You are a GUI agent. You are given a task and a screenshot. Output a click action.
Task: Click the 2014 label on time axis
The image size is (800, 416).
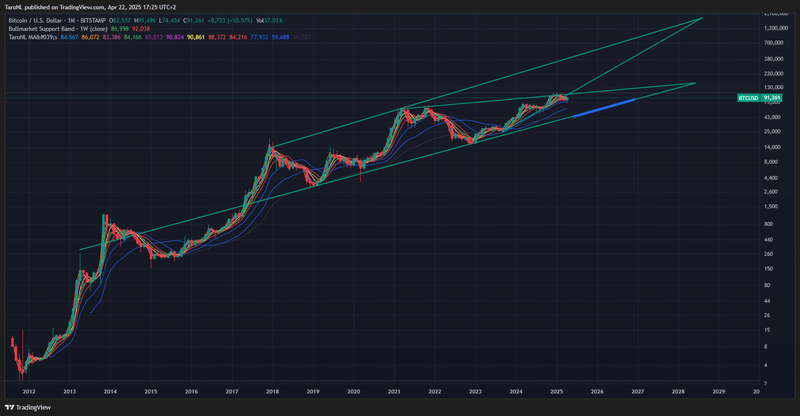110,391
